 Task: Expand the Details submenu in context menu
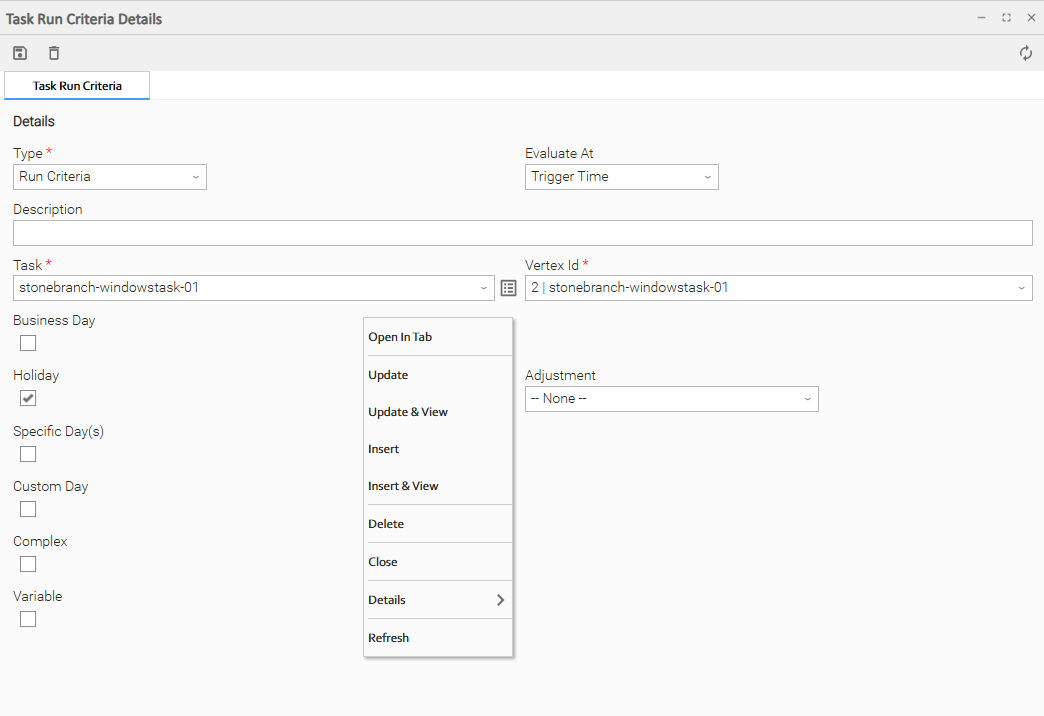[x=437, y=600]
